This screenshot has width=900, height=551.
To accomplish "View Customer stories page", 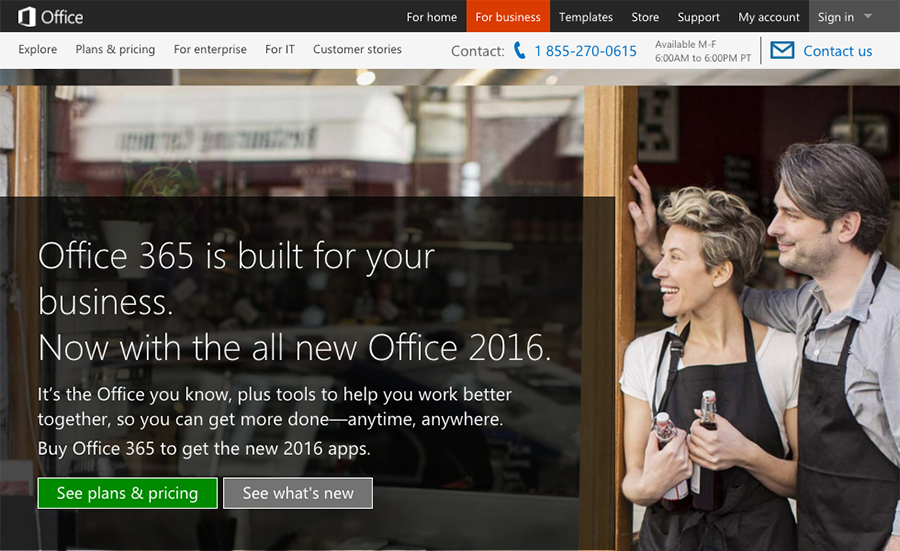I will (357, 49).
